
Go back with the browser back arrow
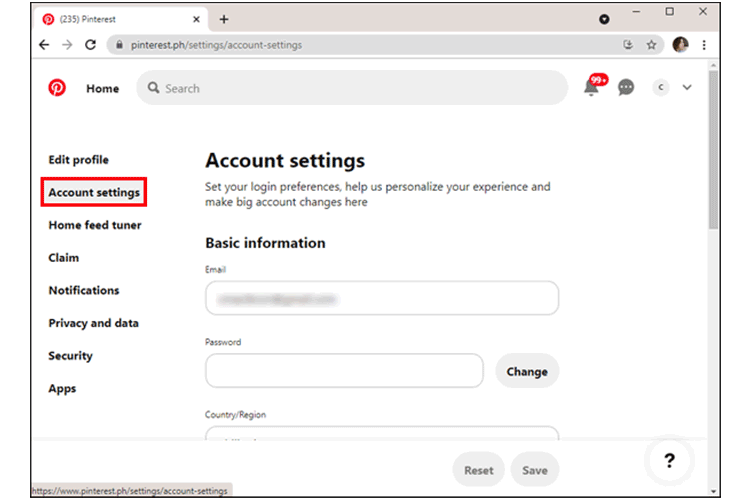click(x=44, y=45)
